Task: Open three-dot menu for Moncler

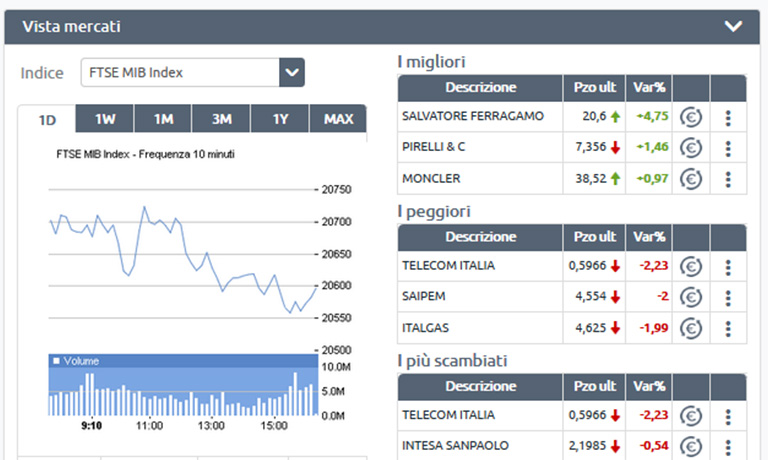Action: pos(728,179)
